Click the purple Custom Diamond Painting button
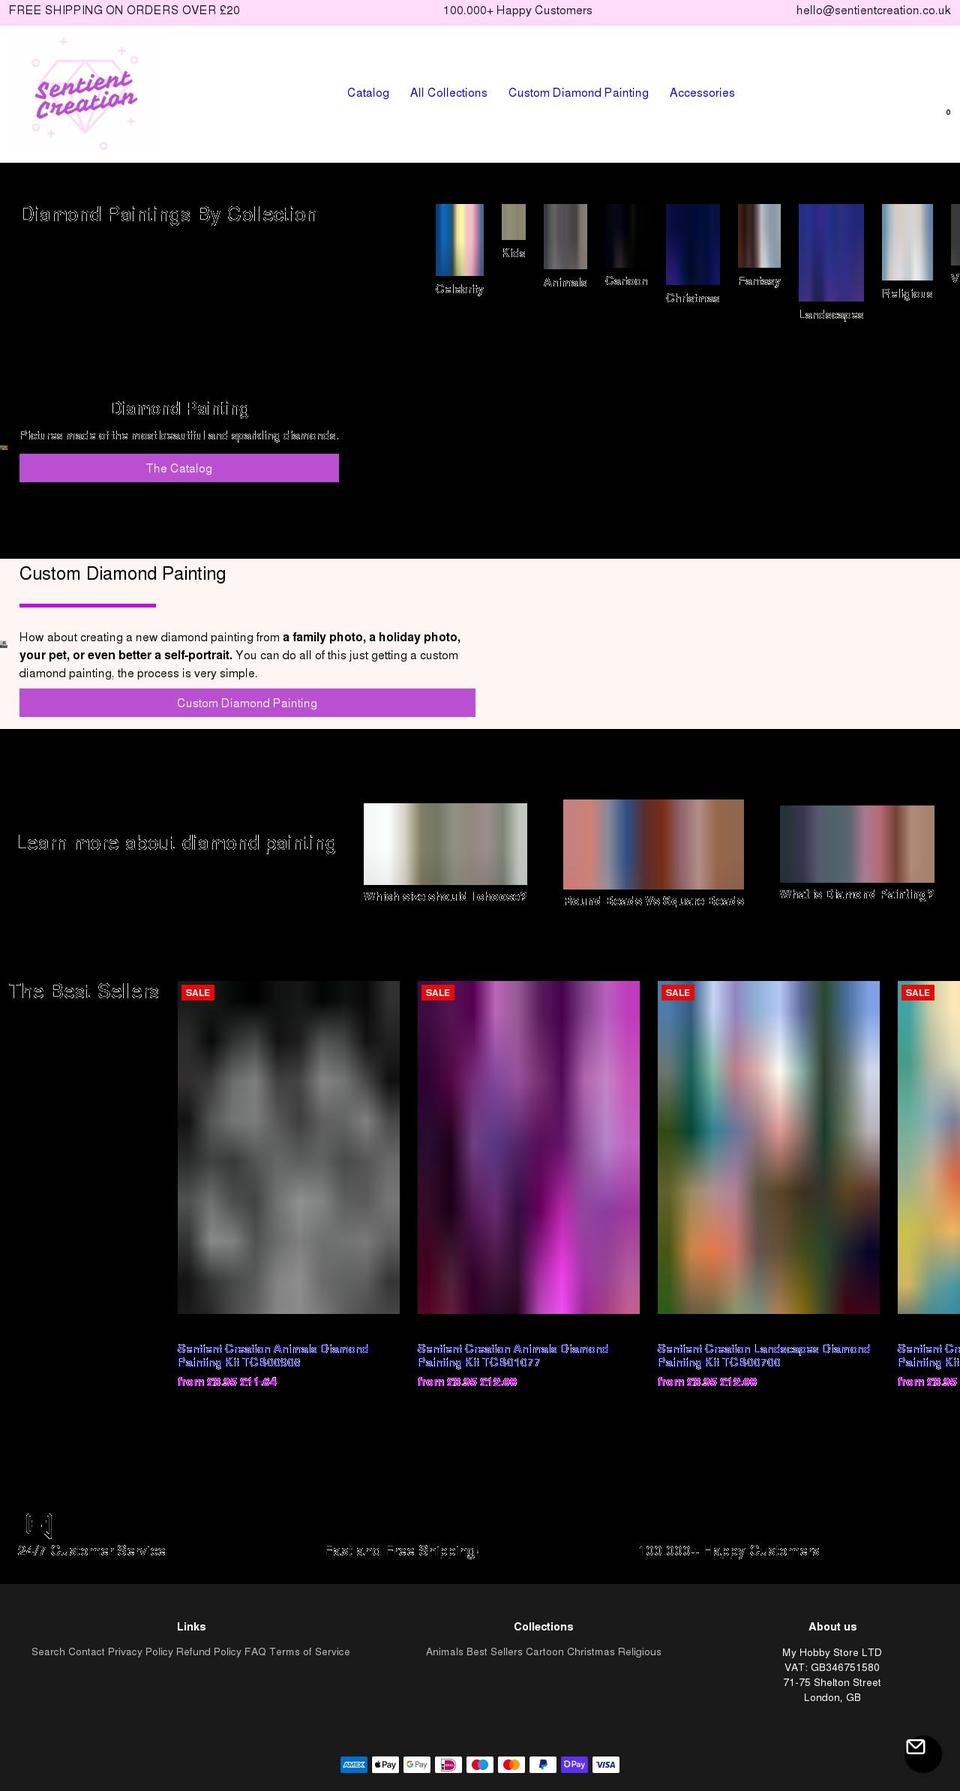960x1791 pixels. click(x=247, y=703)
